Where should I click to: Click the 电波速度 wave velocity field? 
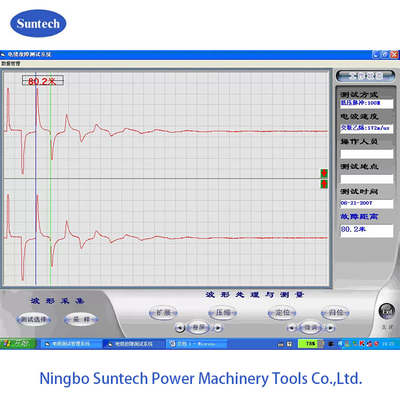pos(366,128)
